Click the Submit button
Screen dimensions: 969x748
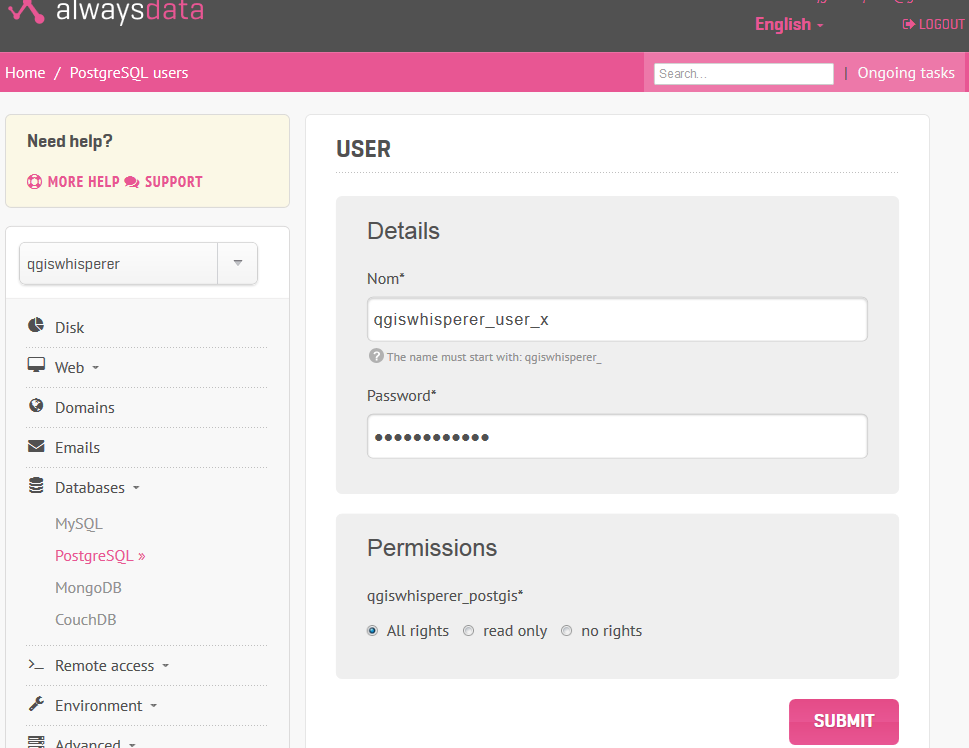pos(844,721)
